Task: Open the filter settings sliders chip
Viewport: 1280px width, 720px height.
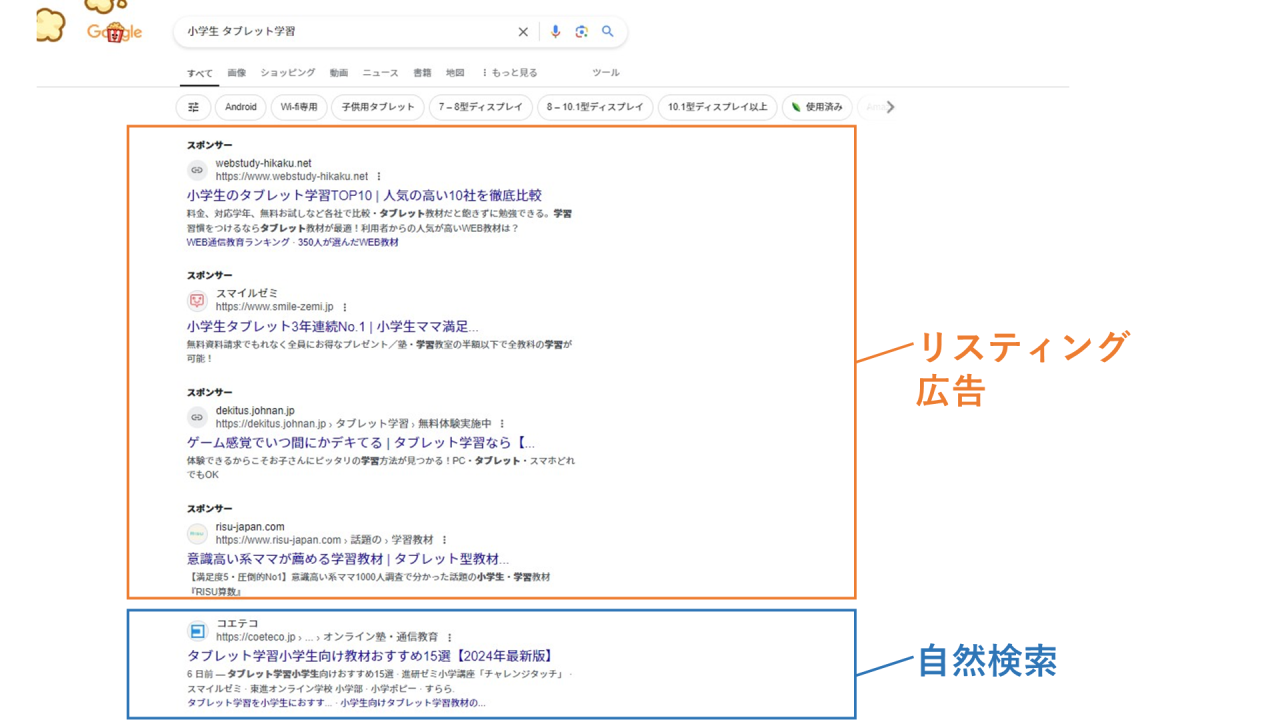Action: coord(194,107)
